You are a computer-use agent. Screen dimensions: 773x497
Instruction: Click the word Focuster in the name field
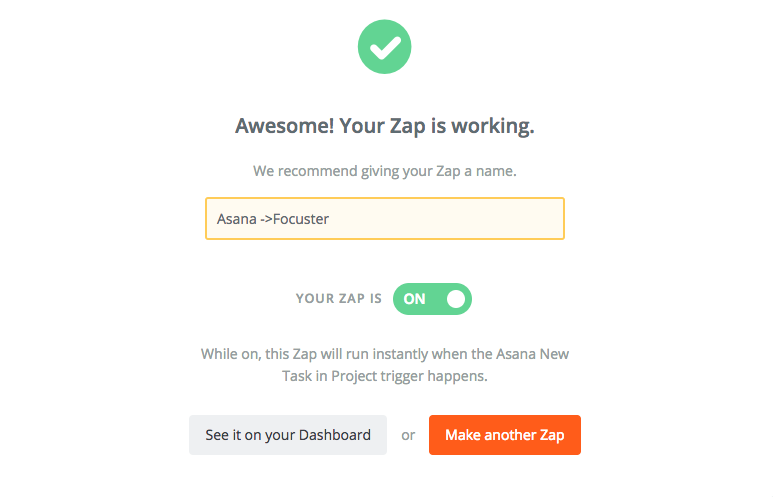301,219
